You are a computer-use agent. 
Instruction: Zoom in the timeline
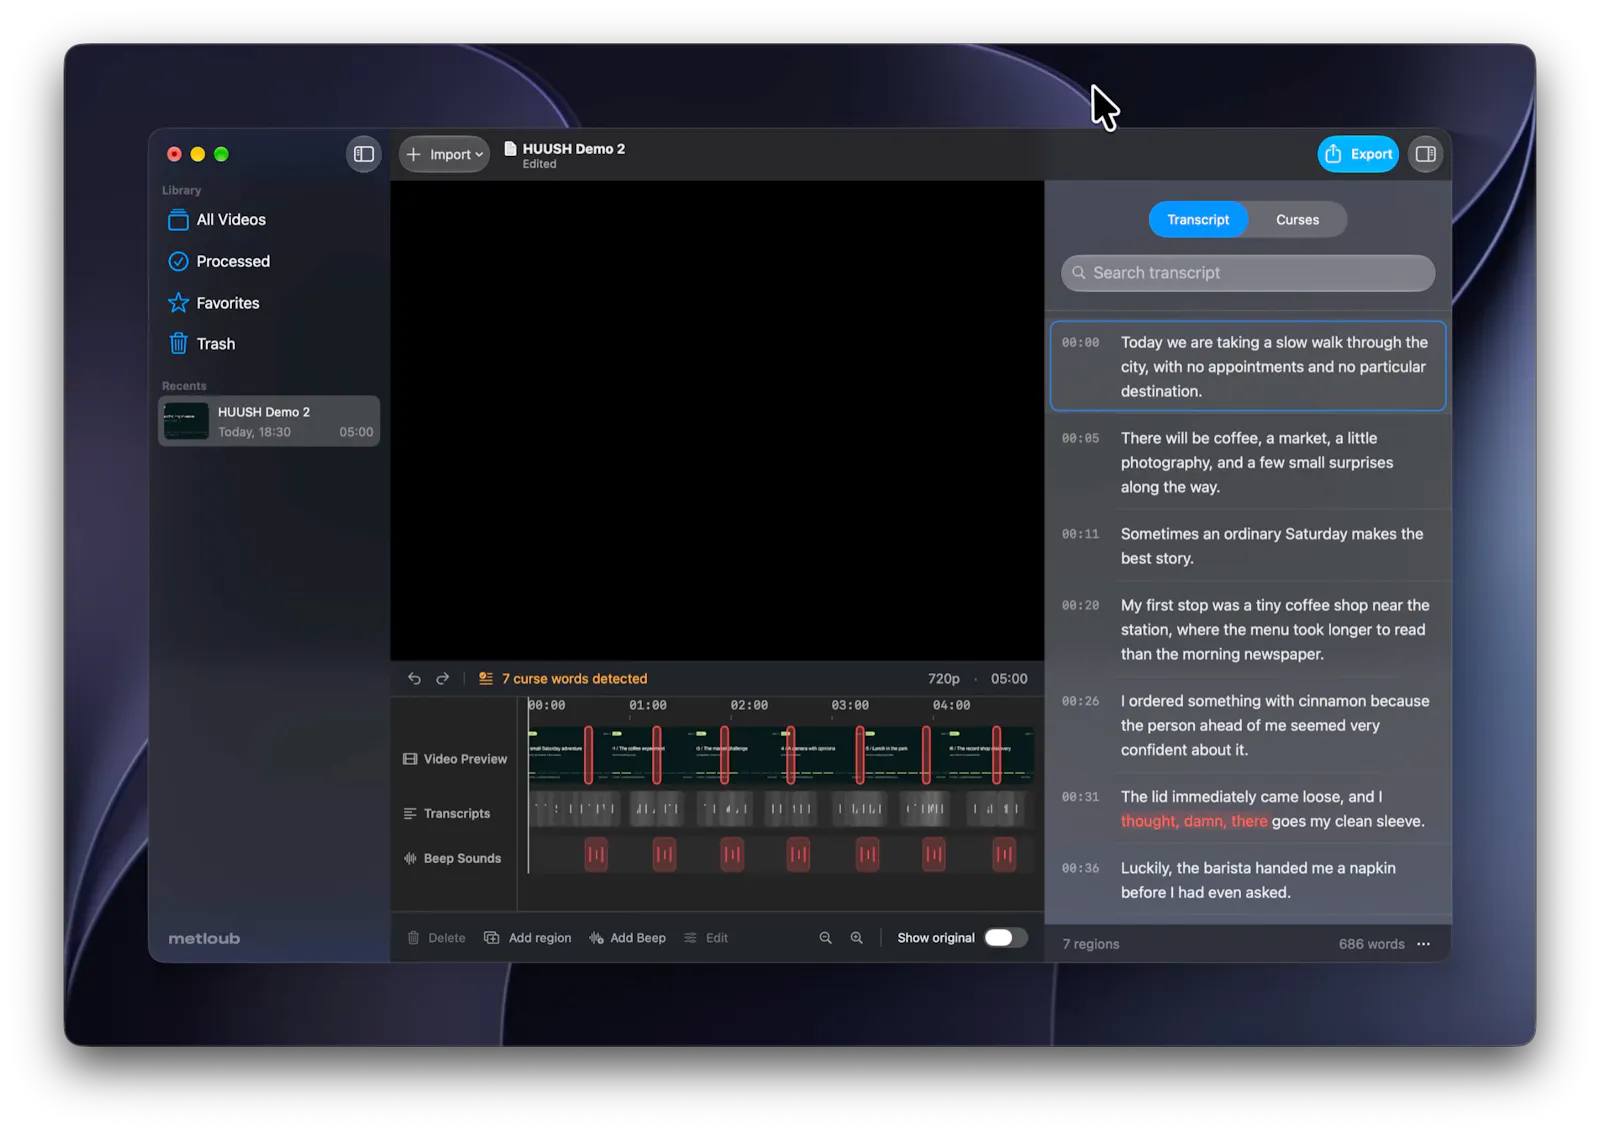856,938
